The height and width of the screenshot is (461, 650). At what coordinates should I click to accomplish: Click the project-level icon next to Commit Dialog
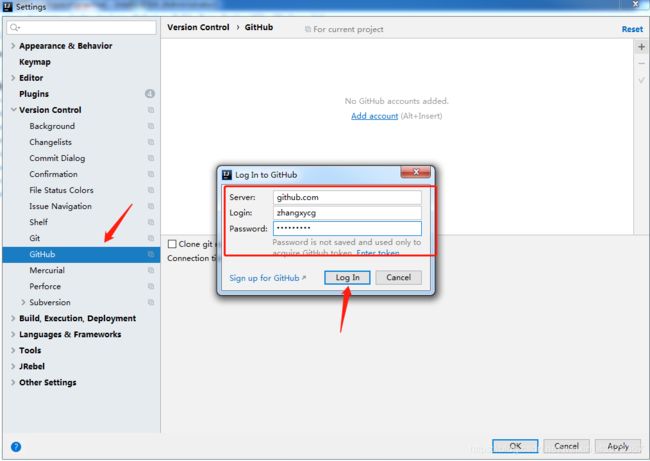(151, 158)
